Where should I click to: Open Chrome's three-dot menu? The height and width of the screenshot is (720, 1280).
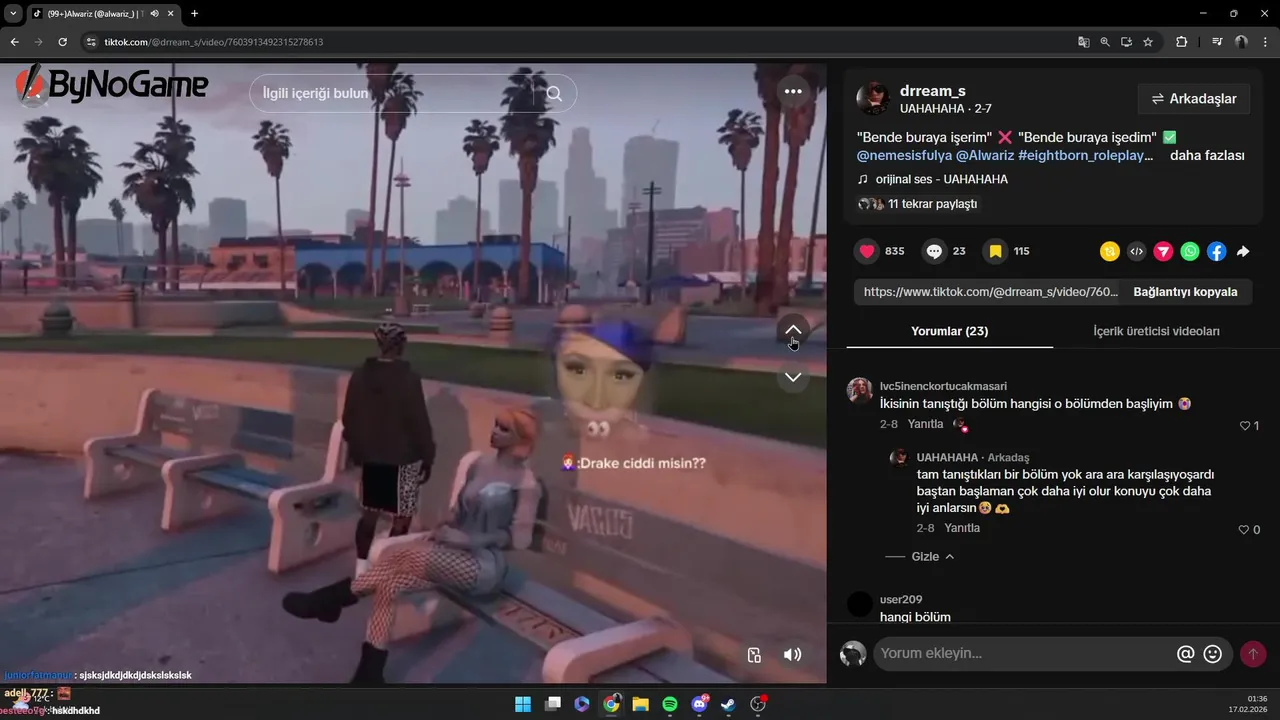pos(1264,42)
